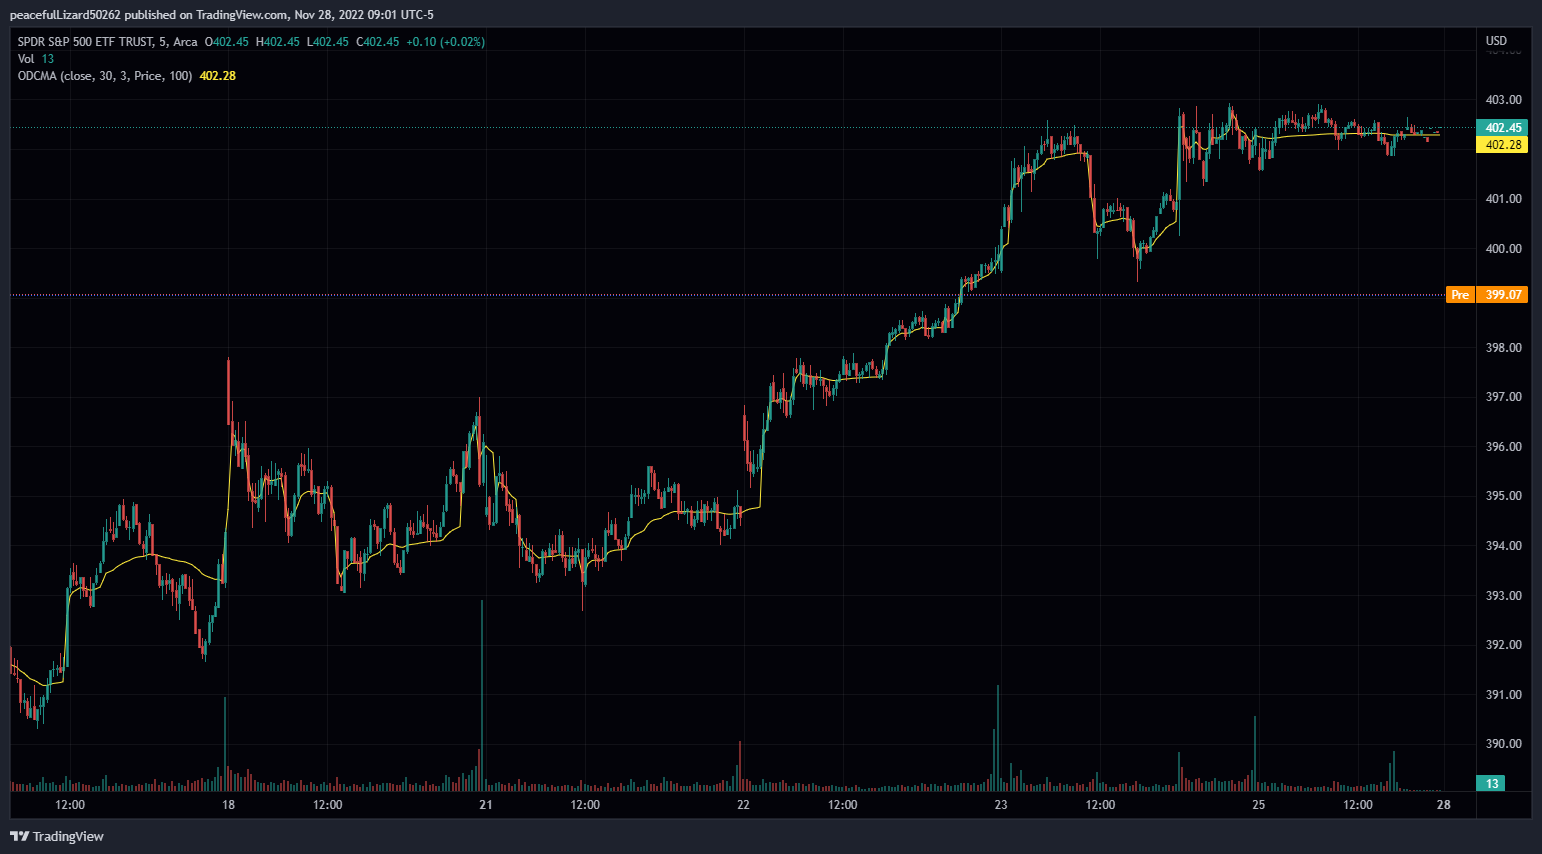The height and width of the screenshot is (854, 1542).
Task: Click date label 21 on time axis
Action: (486, 805)
